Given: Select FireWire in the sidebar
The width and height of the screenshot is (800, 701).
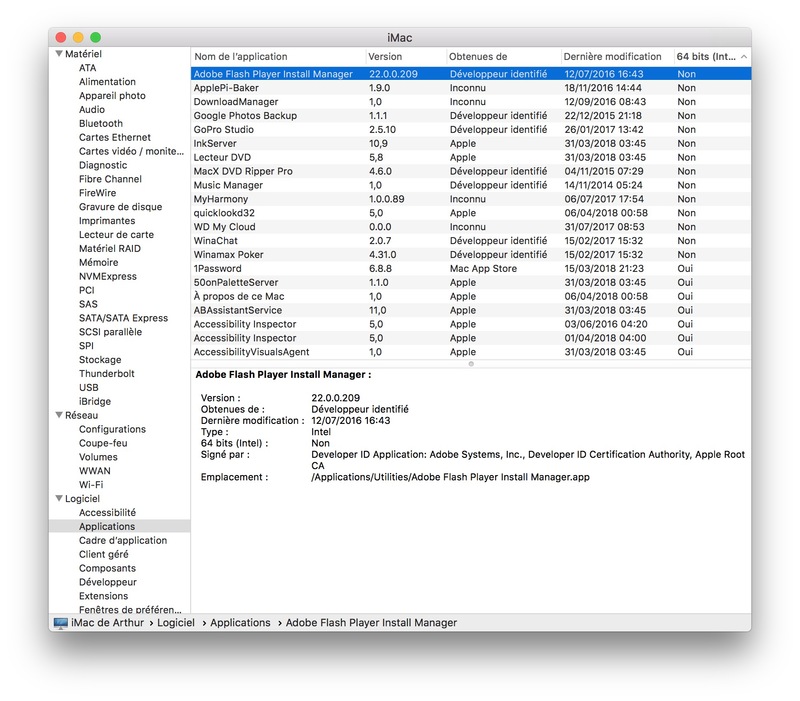Looking at the screenshot, I should 97,193.
